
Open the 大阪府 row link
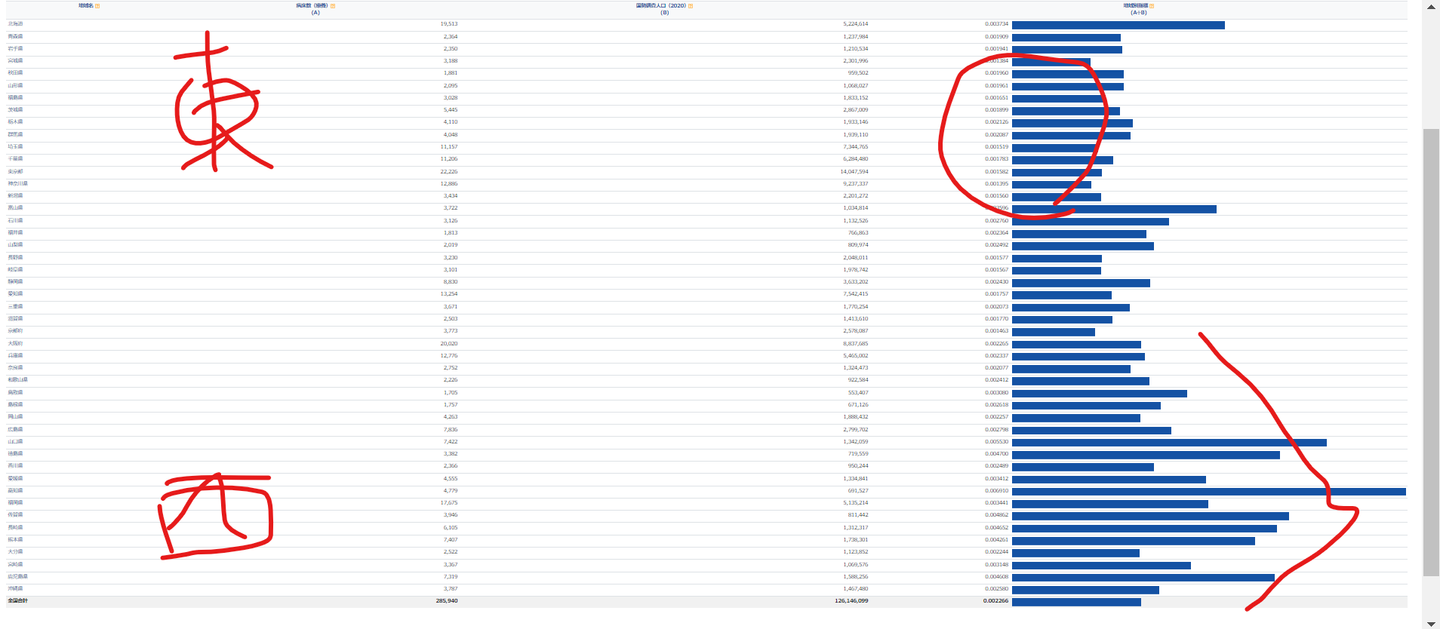click(15, 344)
